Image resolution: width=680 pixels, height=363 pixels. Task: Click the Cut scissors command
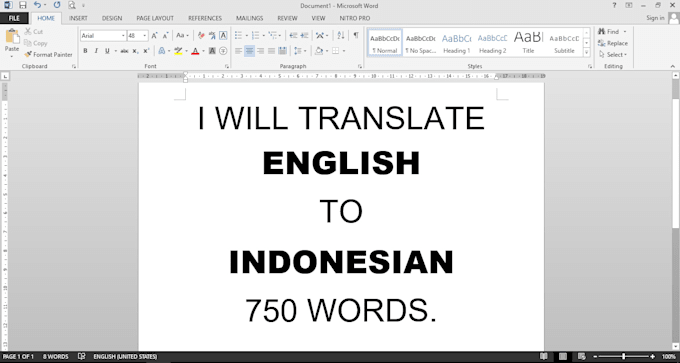[x=33, y=32]
